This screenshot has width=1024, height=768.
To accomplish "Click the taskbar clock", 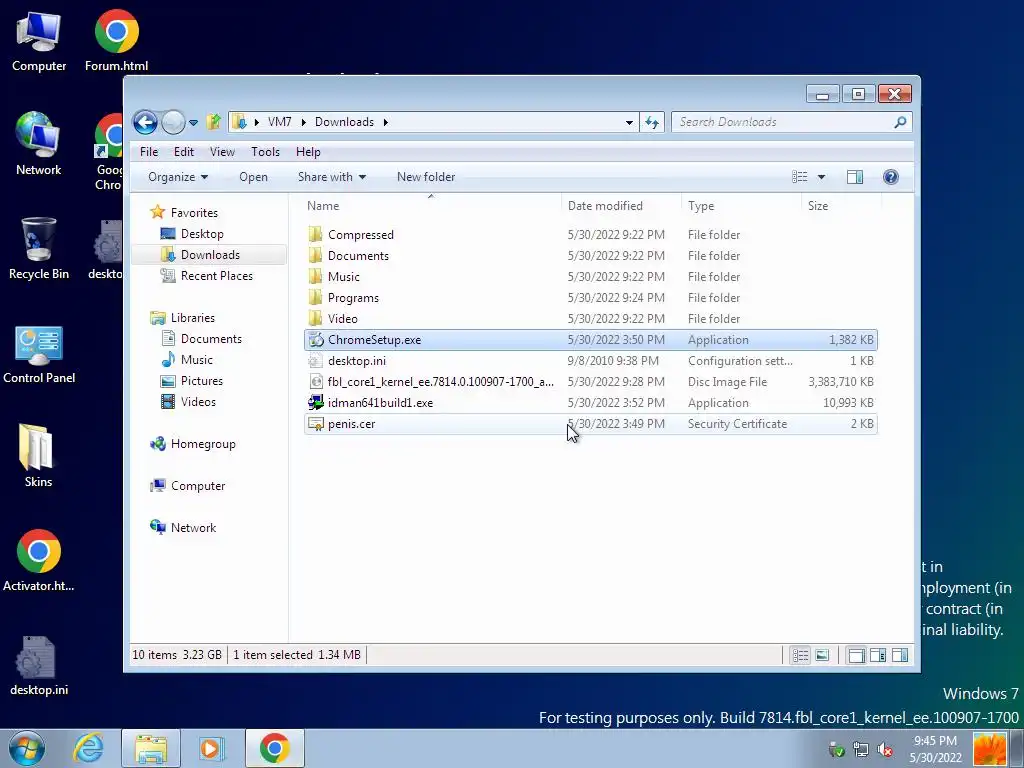I will 935,749.
